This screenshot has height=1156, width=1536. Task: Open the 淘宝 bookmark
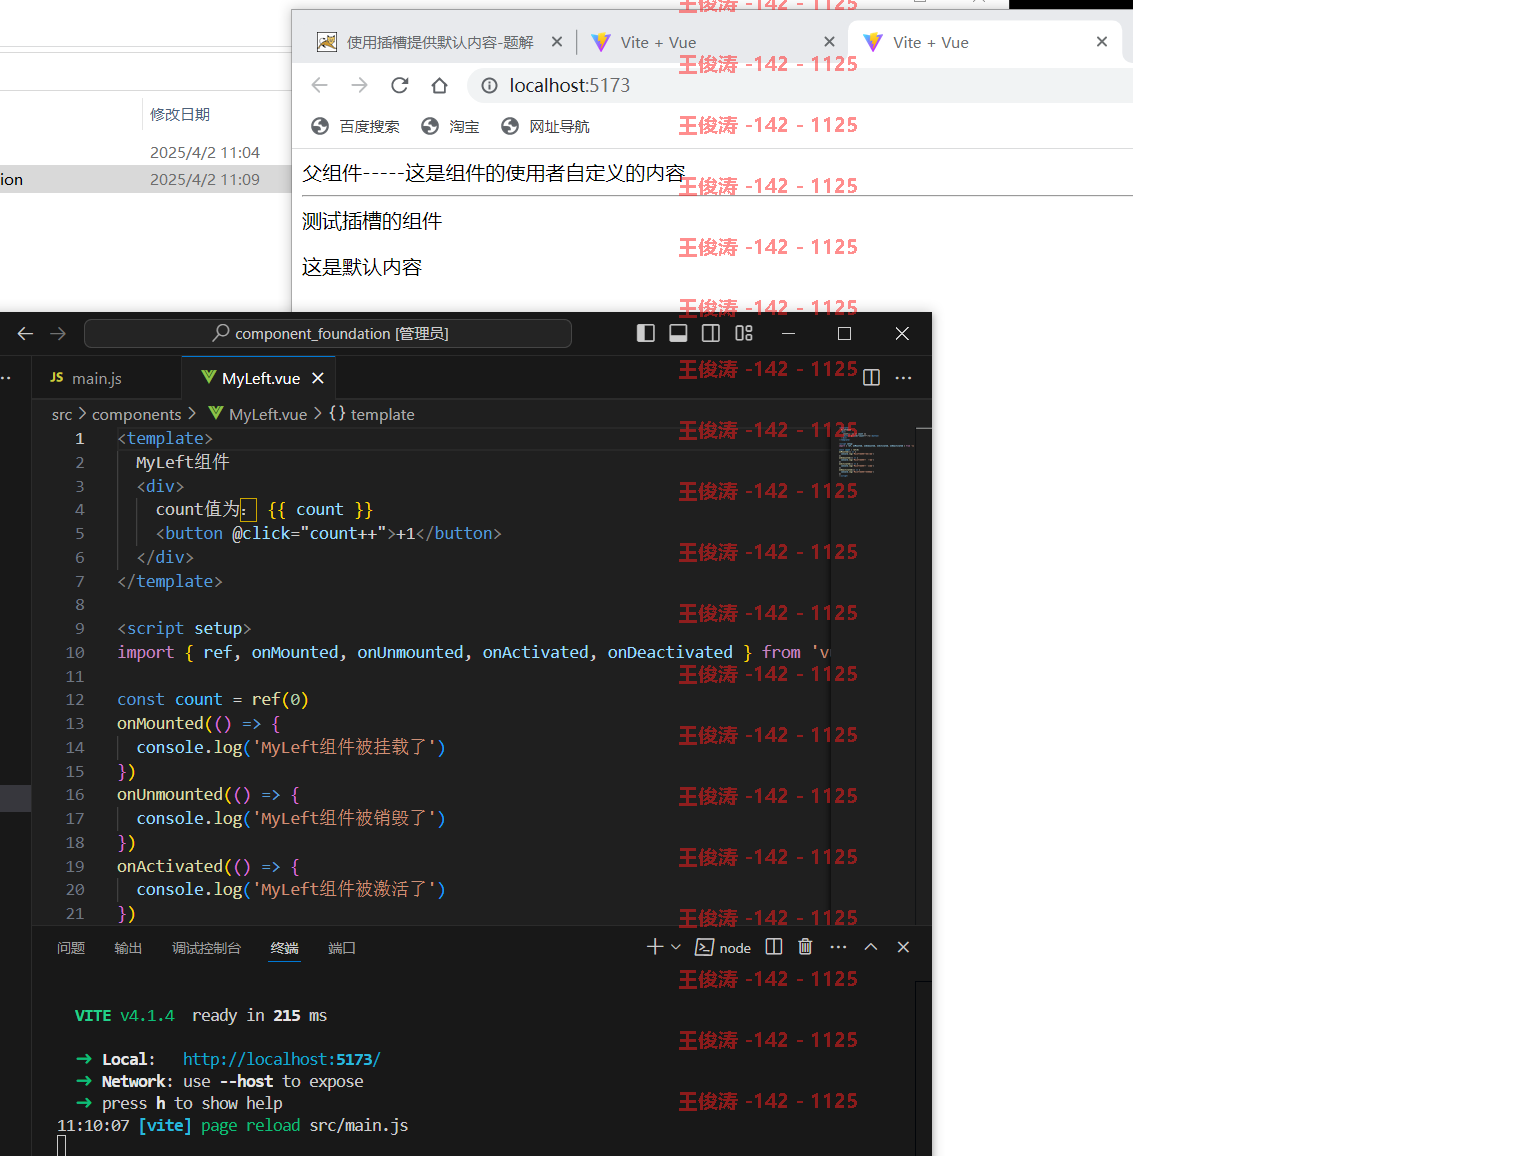coord(450,126)
